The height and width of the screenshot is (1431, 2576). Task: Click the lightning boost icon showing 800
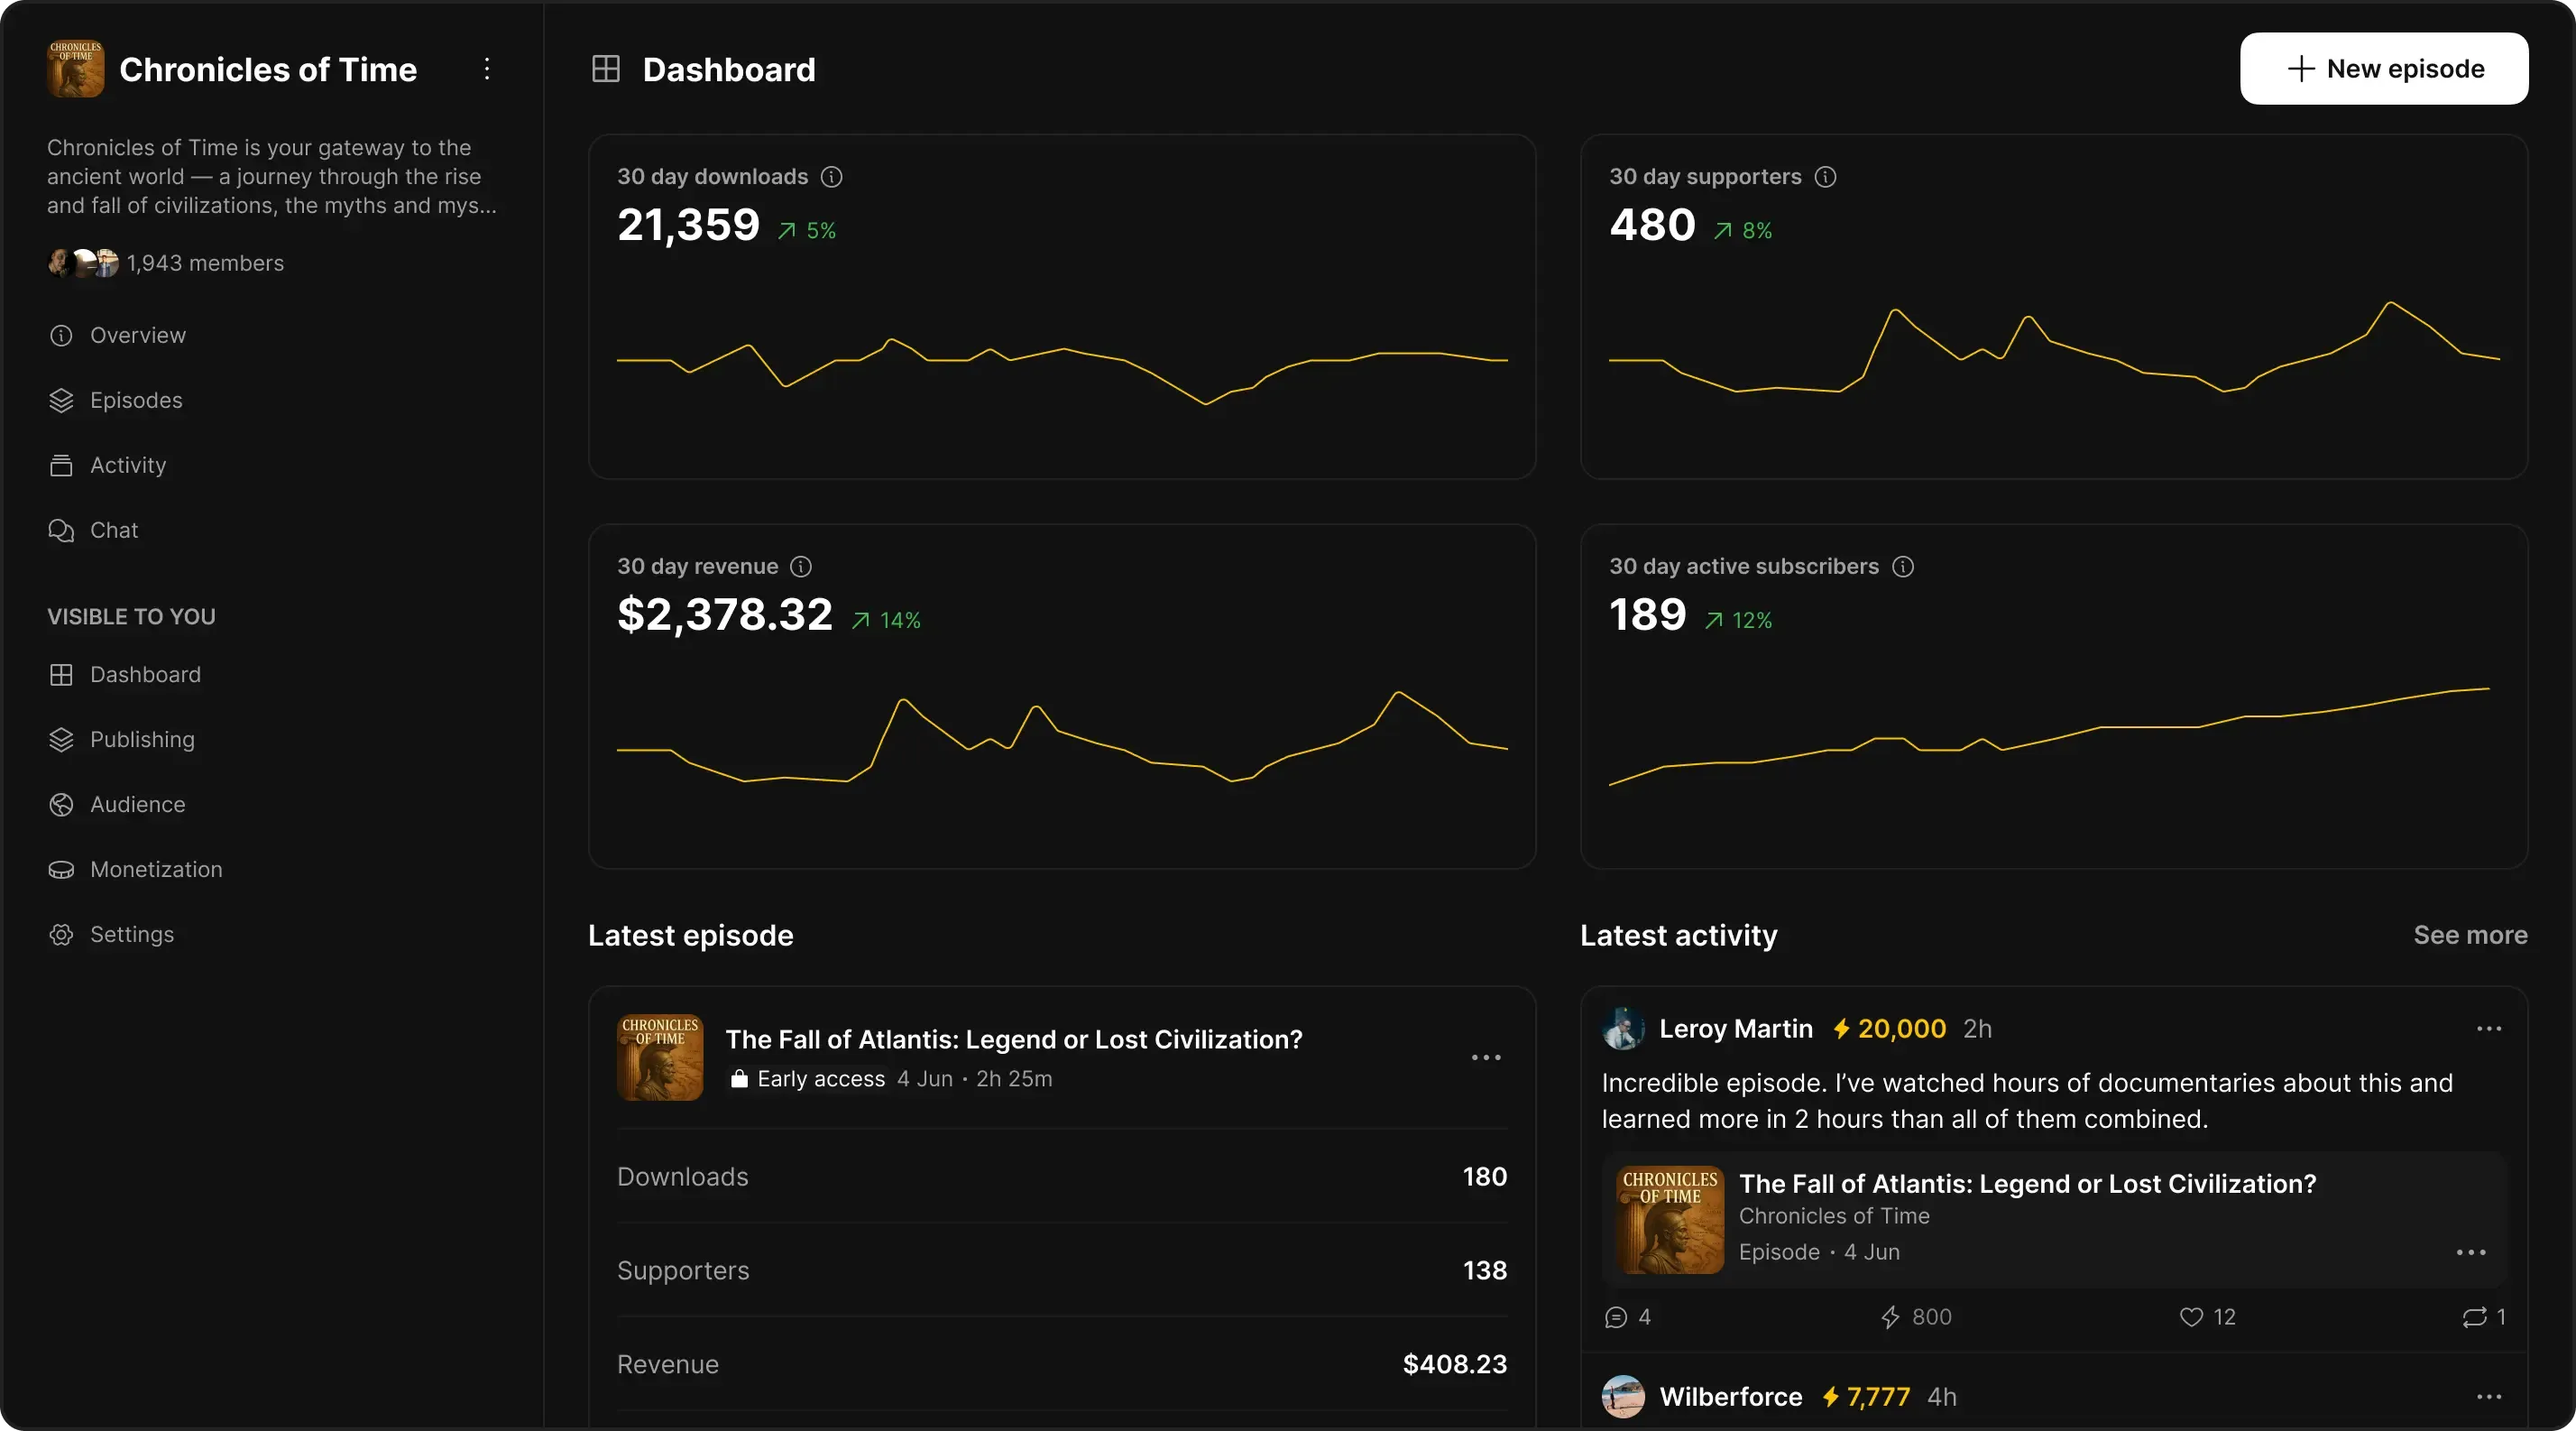tap(1889, 1317)
